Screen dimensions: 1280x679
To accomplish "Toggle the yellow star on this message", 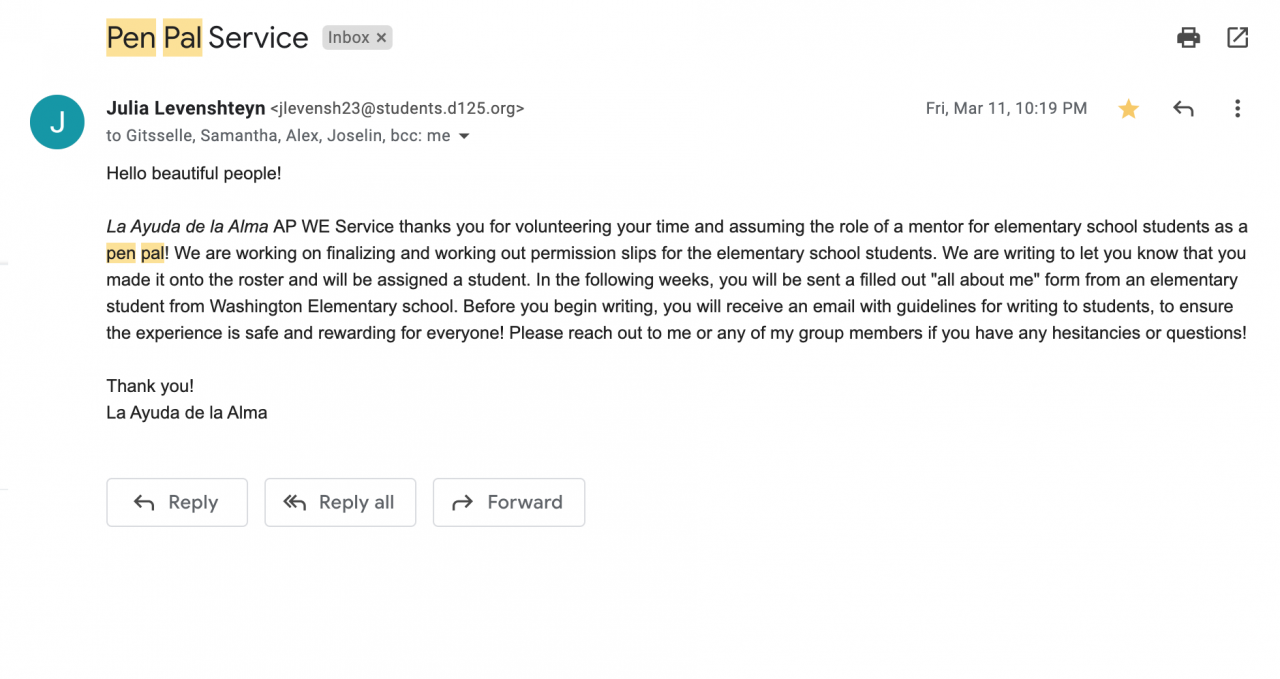I will pos(1128,109).
